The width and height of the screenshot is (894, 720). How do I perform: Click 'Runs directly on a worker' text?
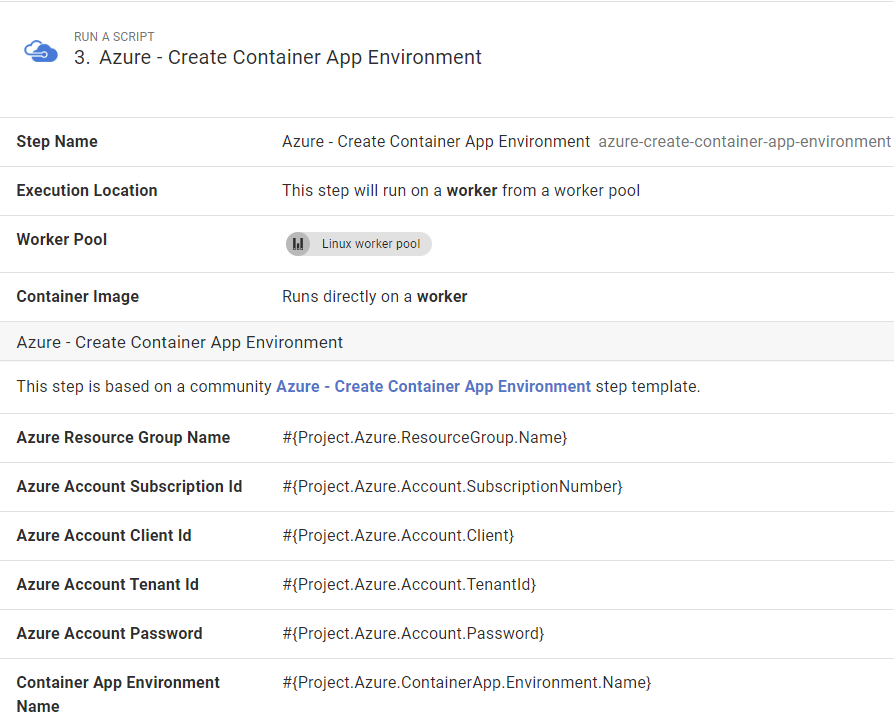click(375, 296)
